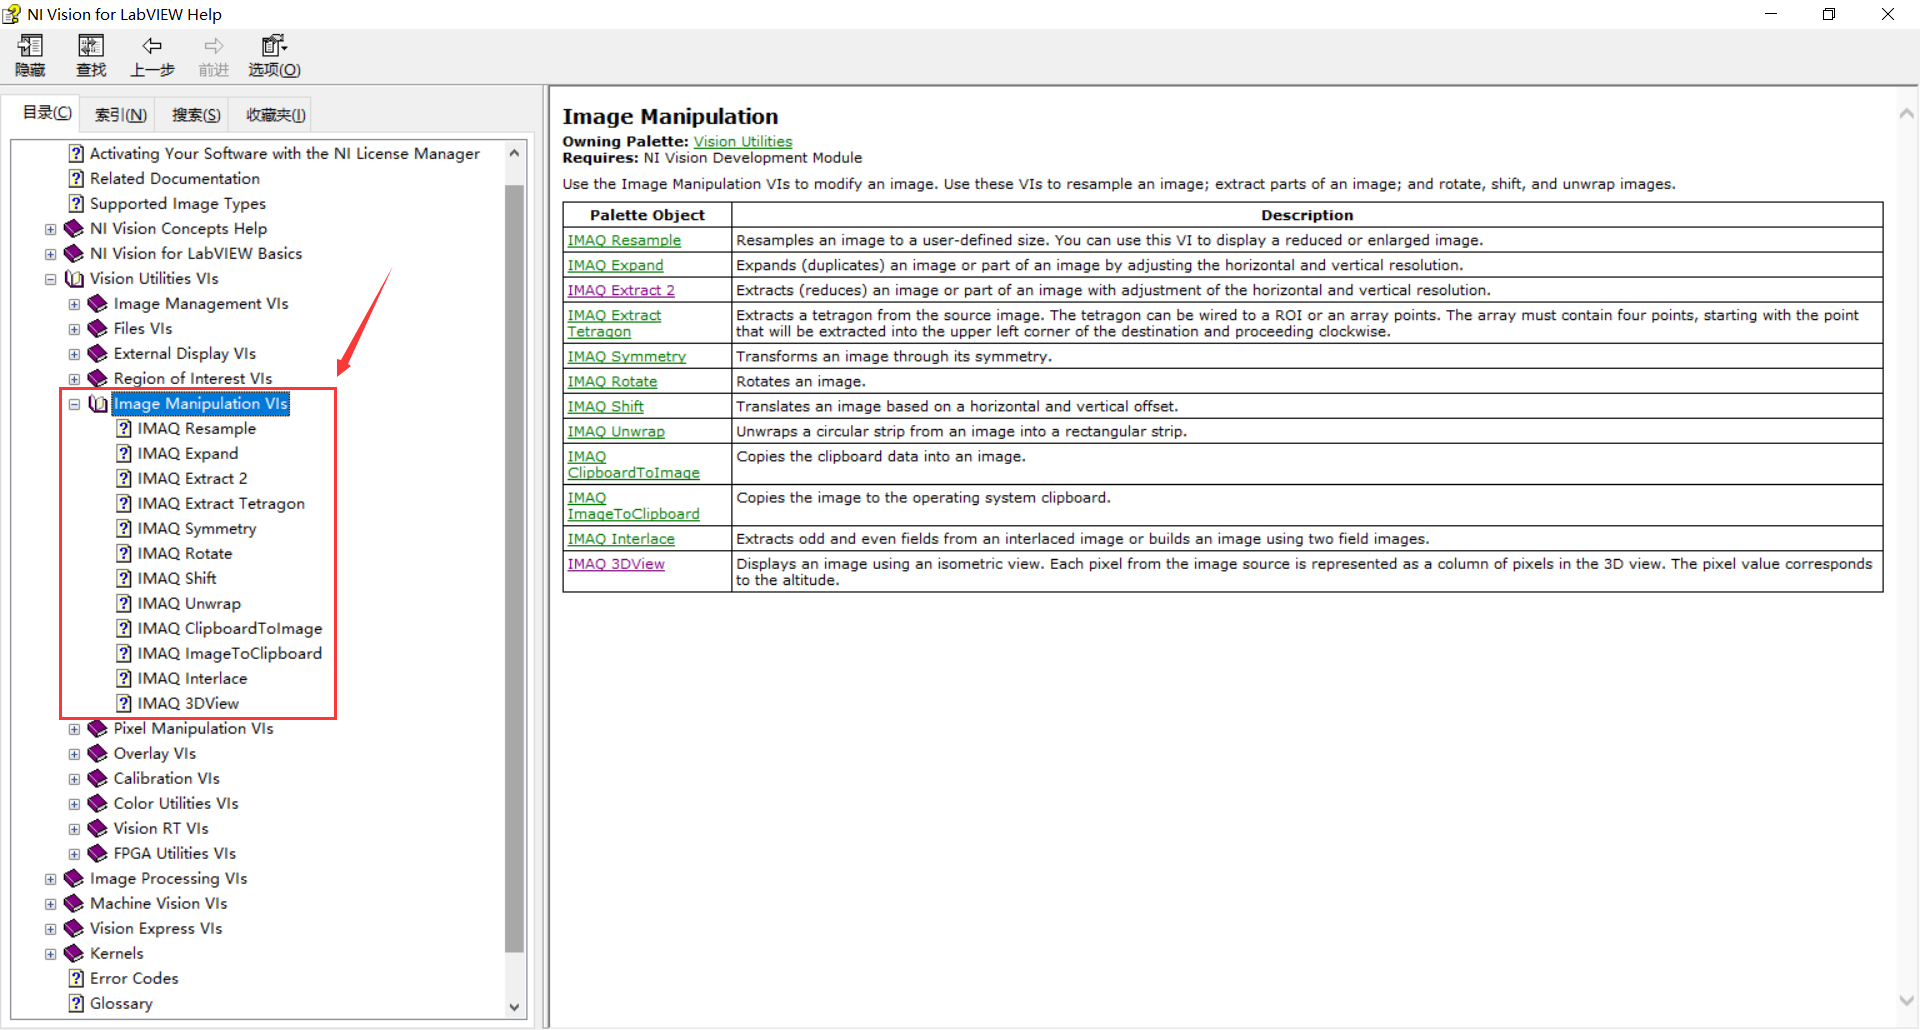The image size is (1920, 1030).
Task: Click the Locate (查找) toolbar icon
Action: tap(91, 46)
